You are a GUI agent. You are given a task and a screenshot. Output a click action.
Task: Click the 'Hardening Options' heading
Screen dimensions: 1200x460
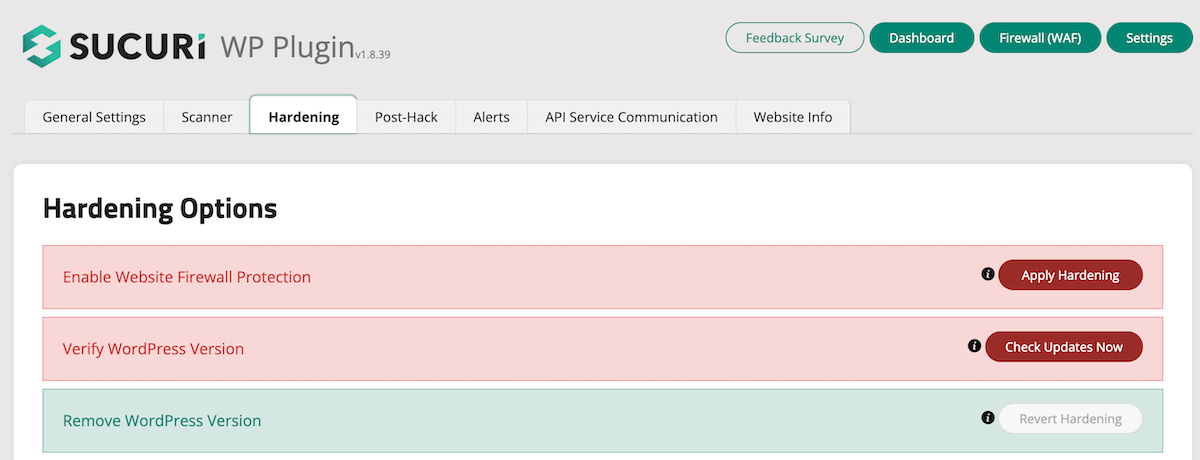(x=160, y=209)
